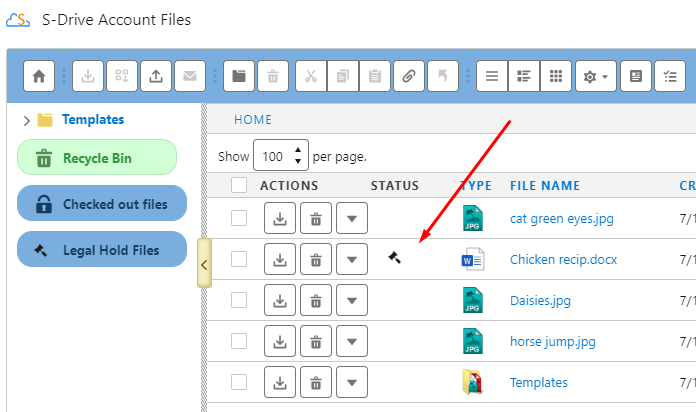Delete the horse jump.jpg file
This screenshot has width=696, height=412.
coord(315,341)
